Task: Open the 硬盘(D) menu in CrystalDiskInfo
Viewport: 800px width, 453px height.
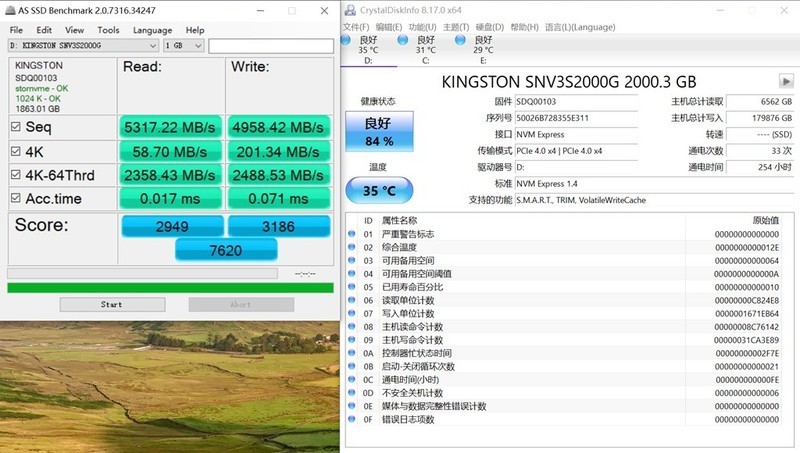Action: point(490,27)
